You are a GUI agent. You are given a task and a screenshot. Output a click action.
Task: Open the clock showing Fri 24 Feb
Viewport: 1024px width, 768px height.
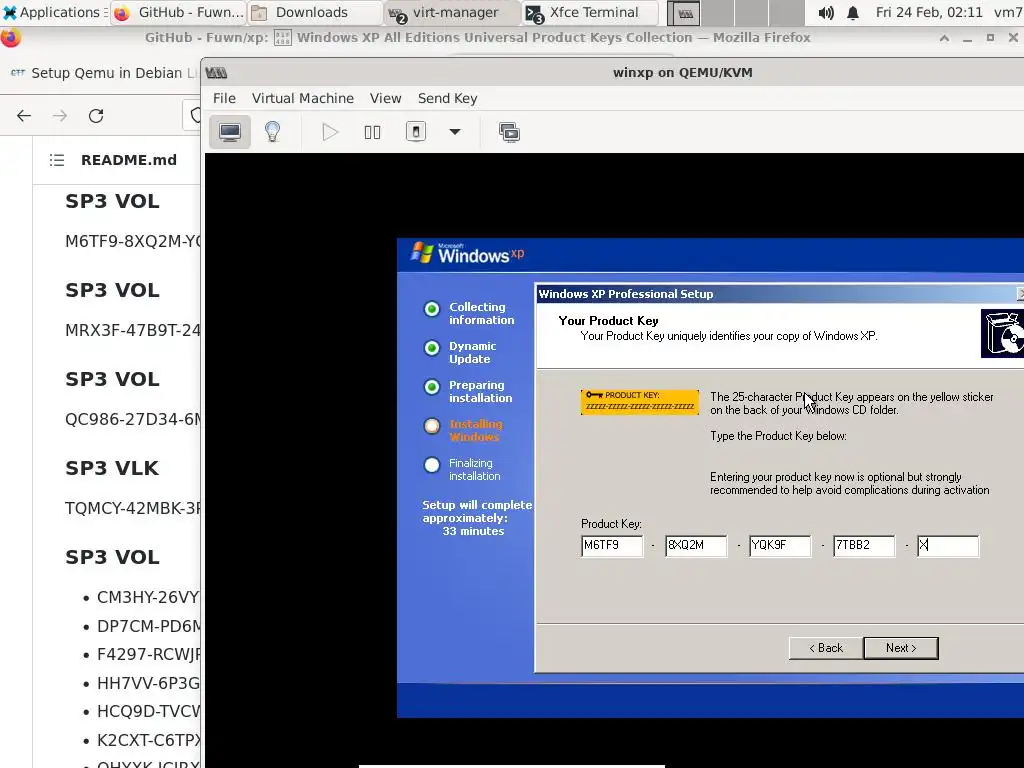pos(929,12)
